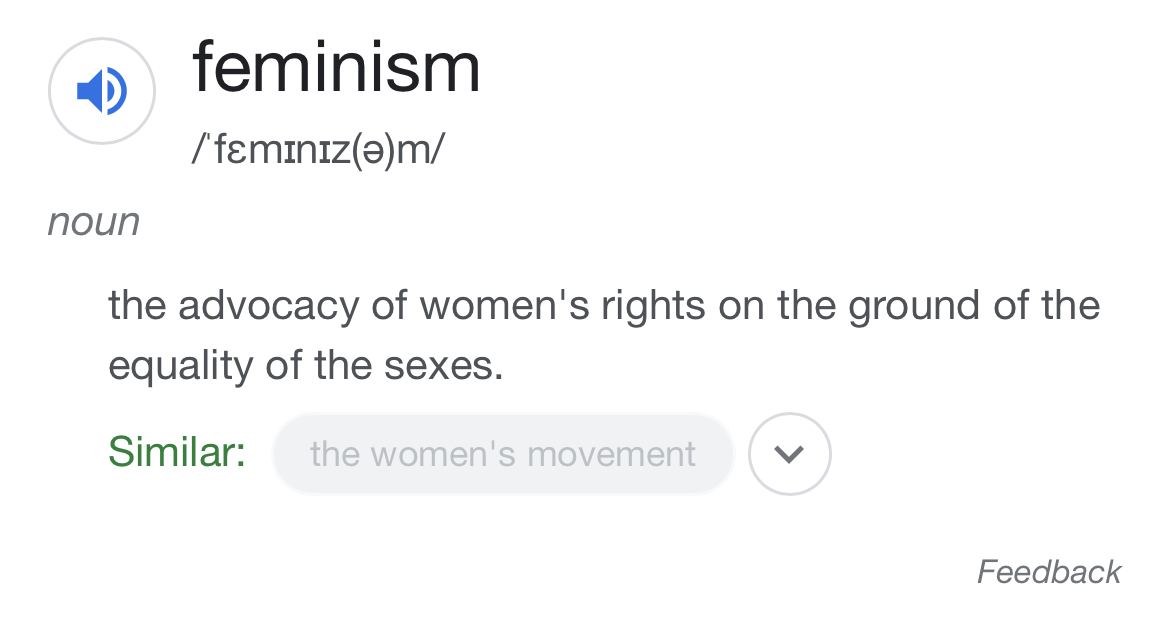Click the word "movement" inside the synonym chip

[x=611, y=454]
